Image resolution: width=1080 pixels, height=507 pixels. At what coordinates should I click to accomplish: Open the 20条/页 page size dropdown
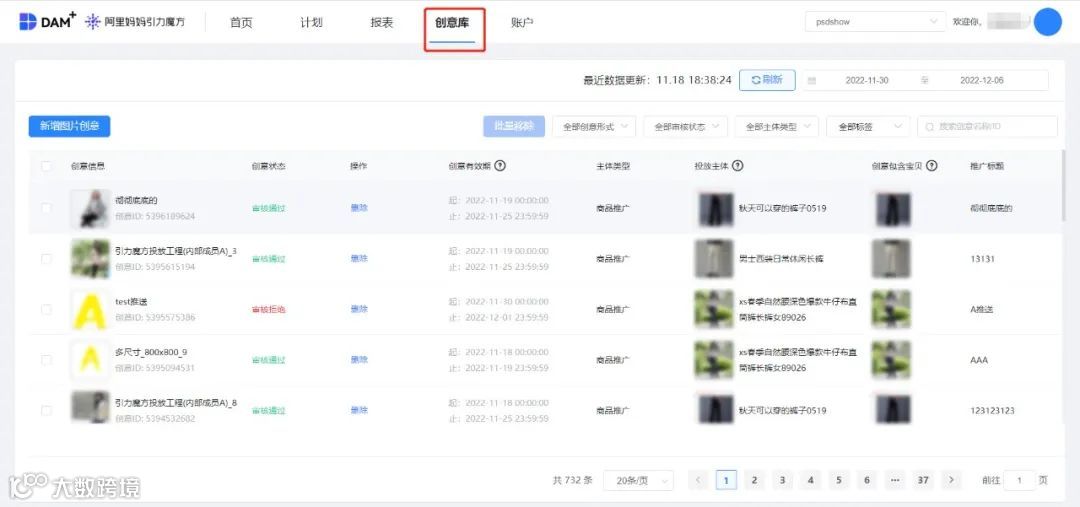coord(638,480)
